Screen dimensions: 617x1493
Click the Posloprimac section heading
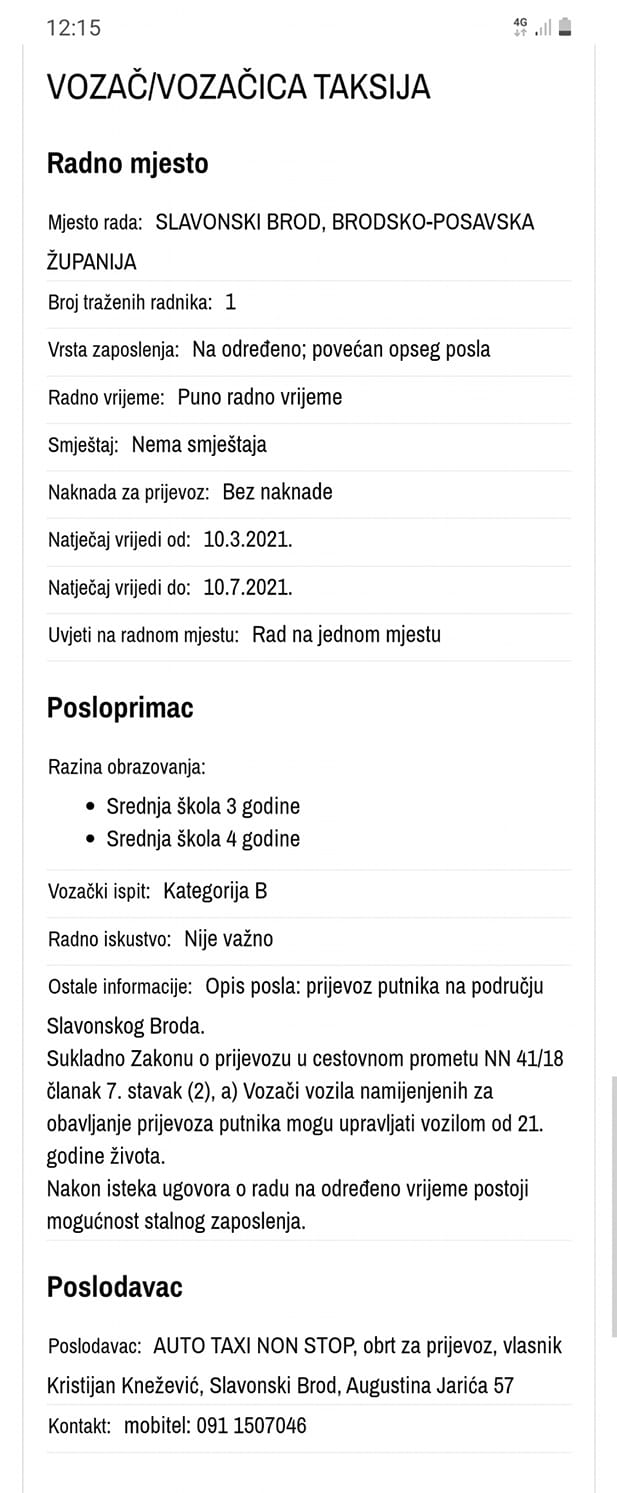pos(120,708)
